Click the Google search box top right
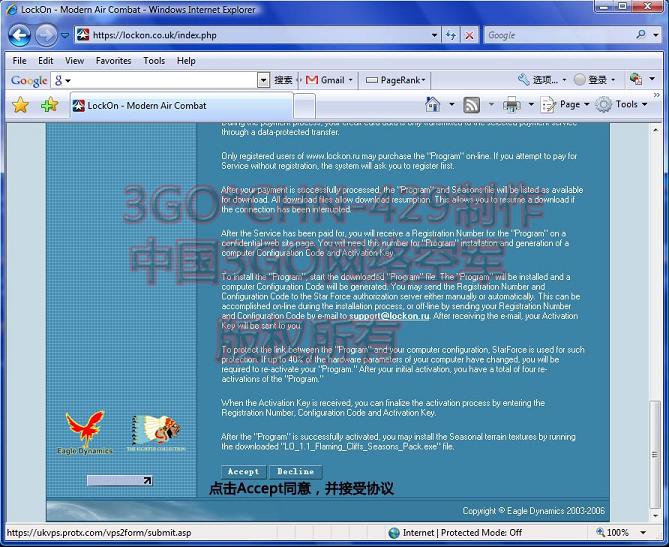The image size is (669, 547). (559, 35)
